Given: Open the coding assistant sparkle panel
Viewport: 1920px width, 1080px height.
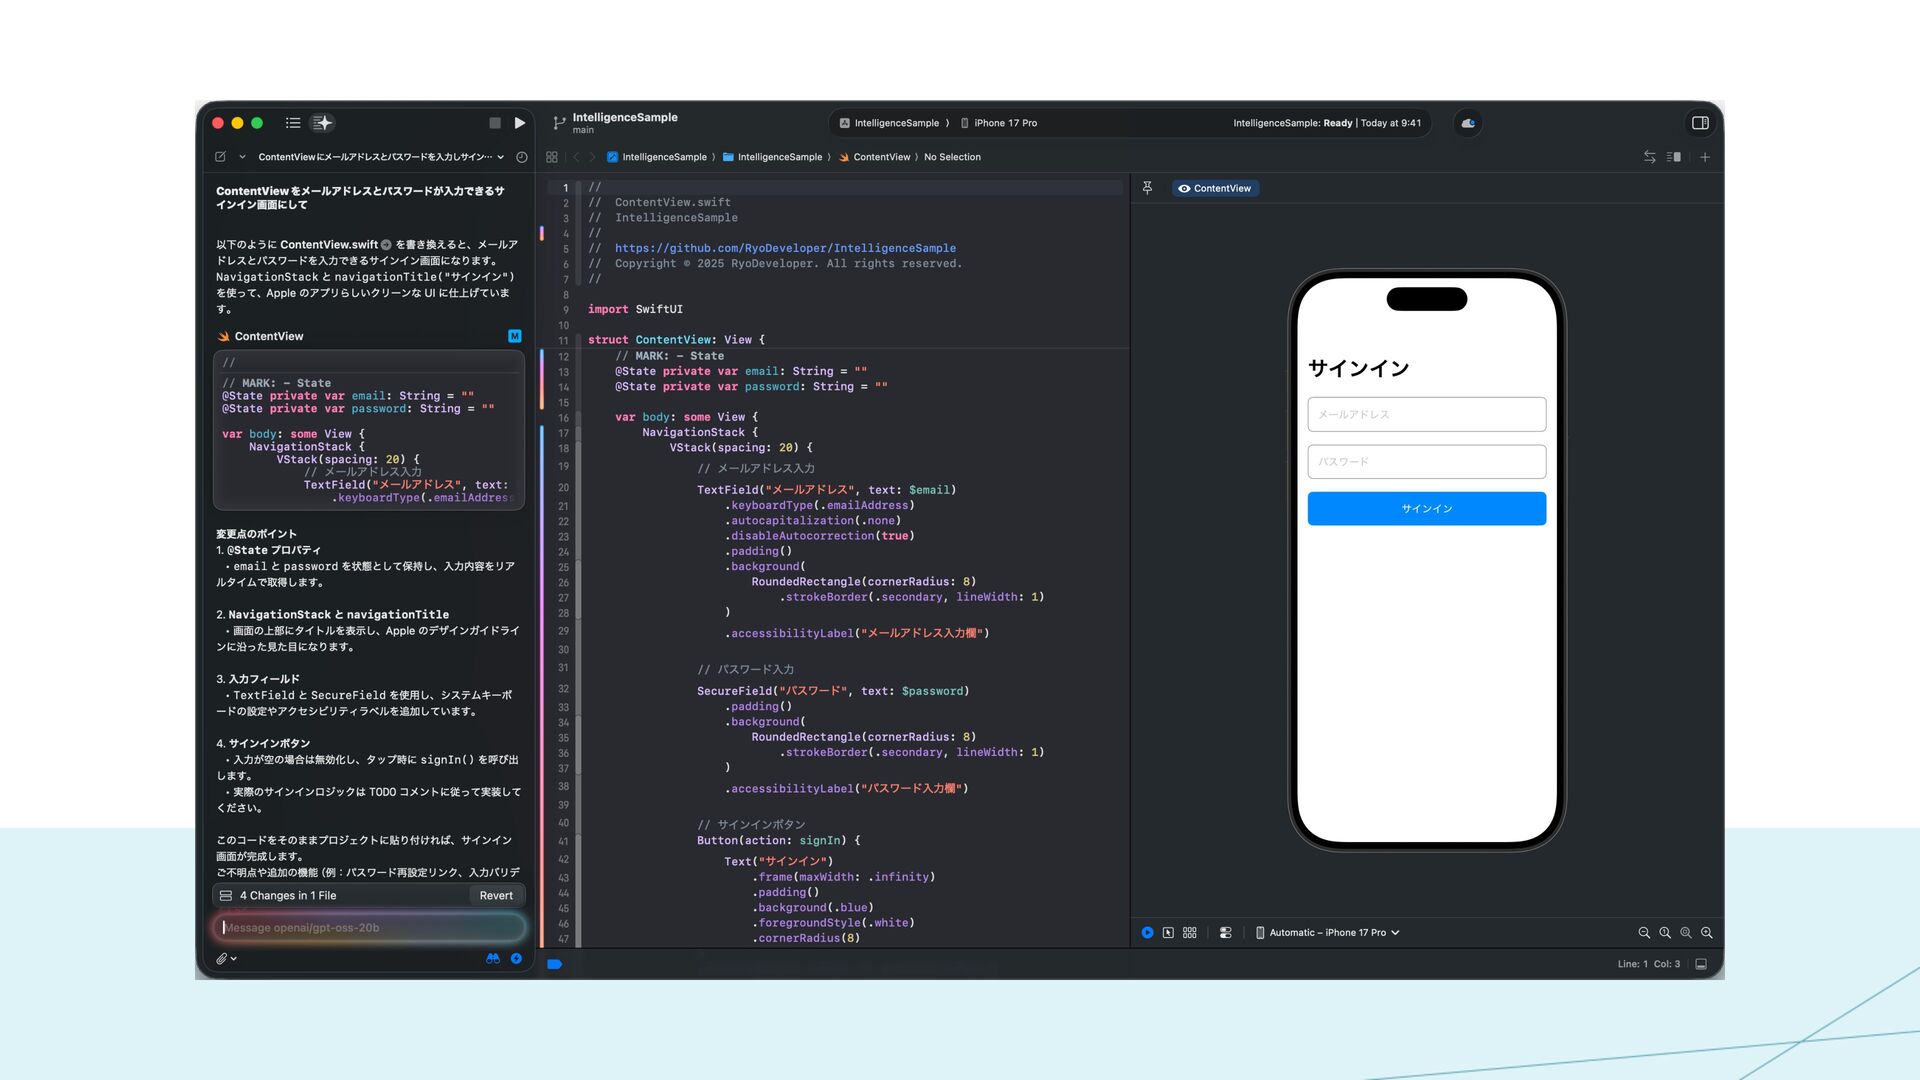Looking at the screenshot, I should pyautogui.click(x=322, y=123).
